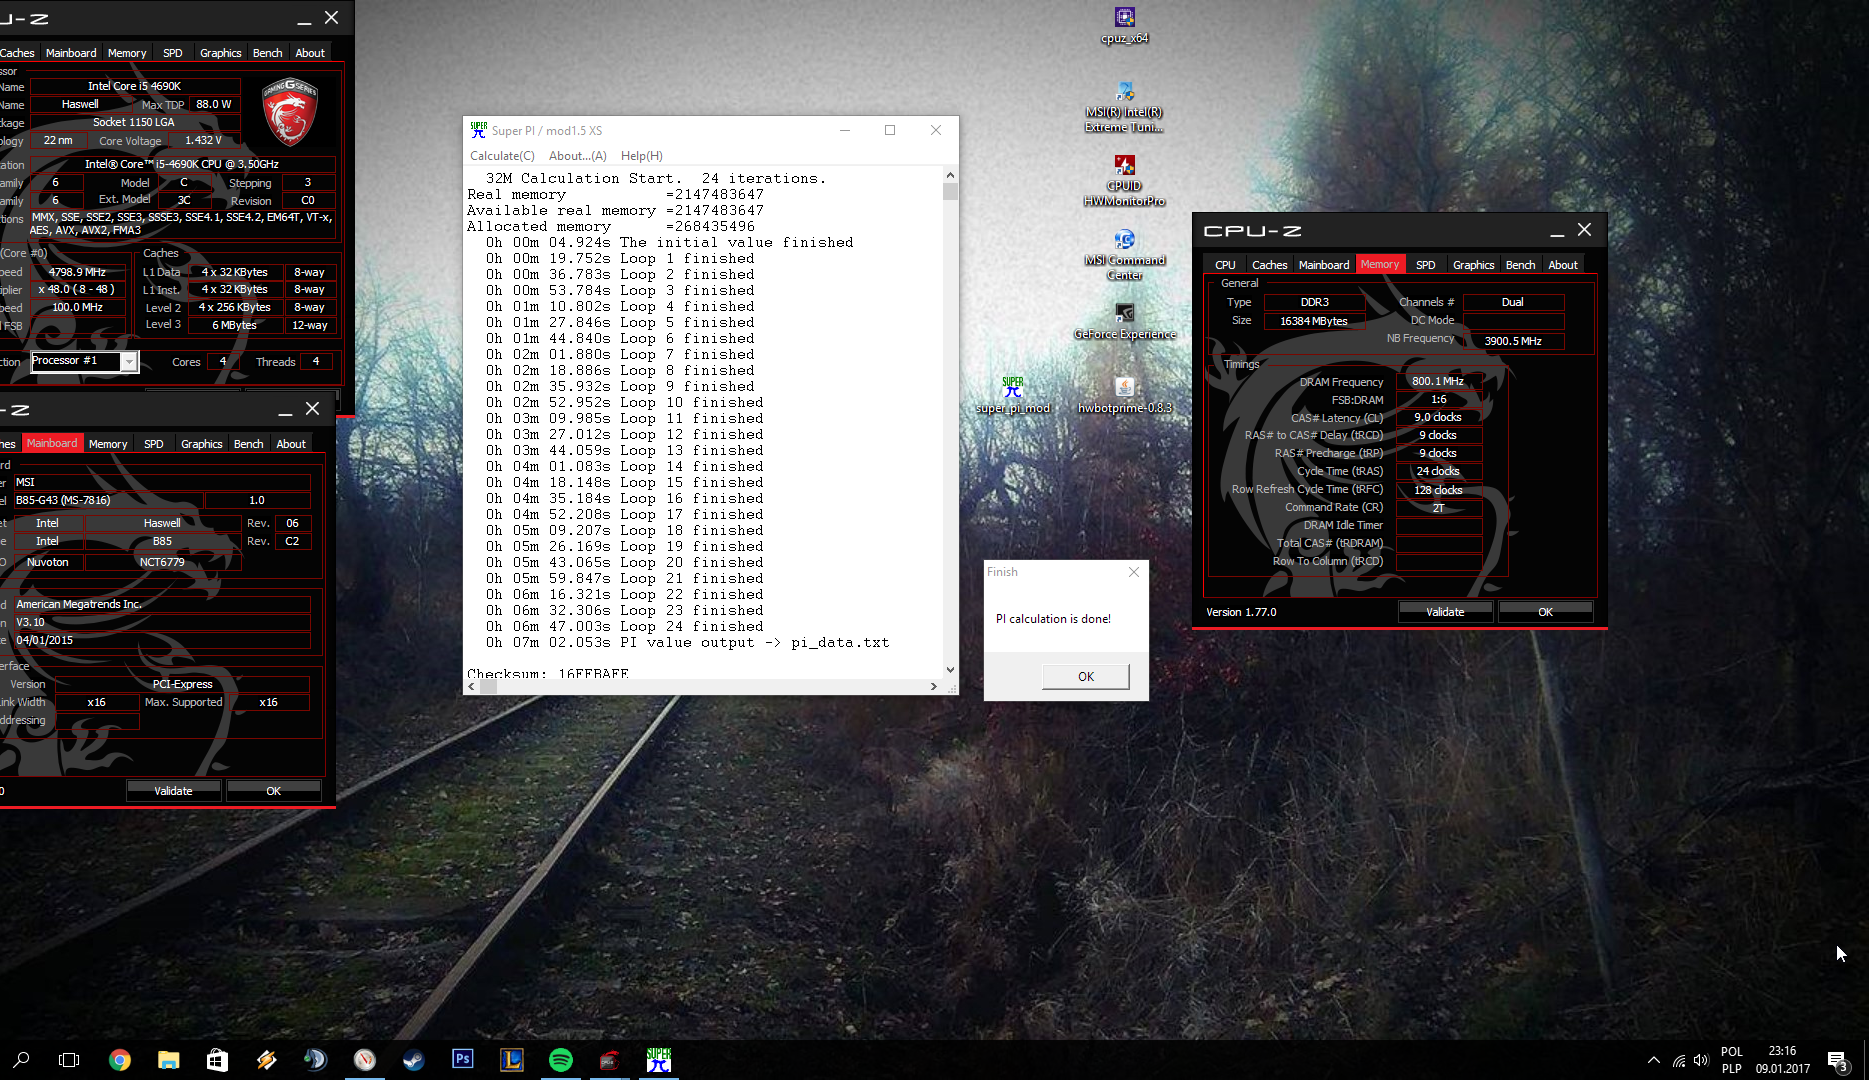Open Intel Extreme Tuning desktop shortcut
The height and width of the screenshot is (1080, 1869).
pyautogui.click(x=1124, y=107)
